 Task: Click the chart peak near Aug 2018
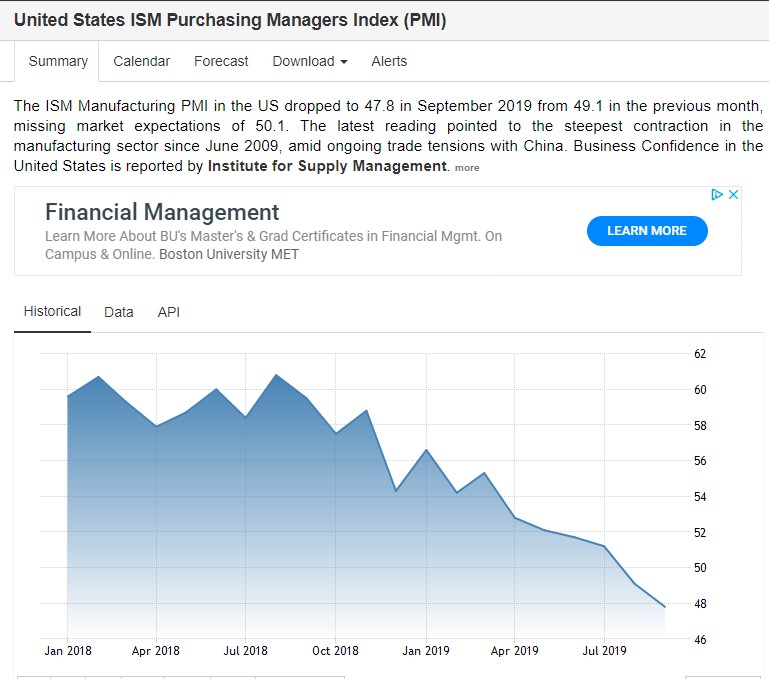coord(276,375)
